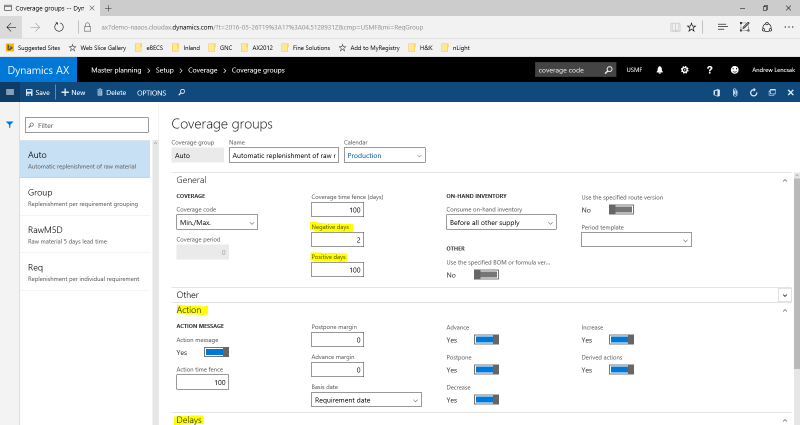The image size is (800, 425).
Task: Click the form vertical scrollbar
Action: point(796,273)
